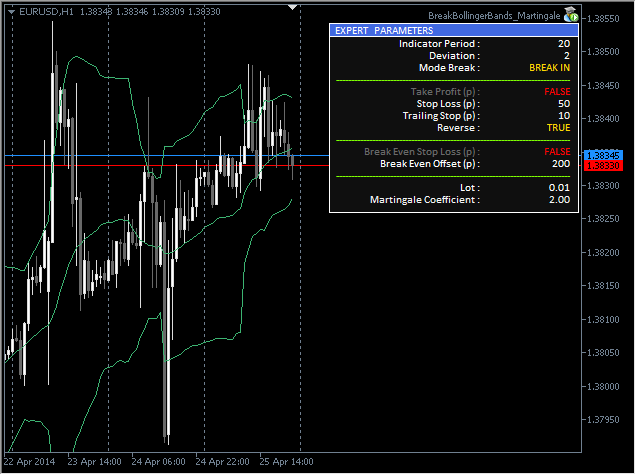This screenshot has width=636, height=475.
Task: Click the Break Even Stop Loss FALSE value
Action: click(x=557, y=152)
